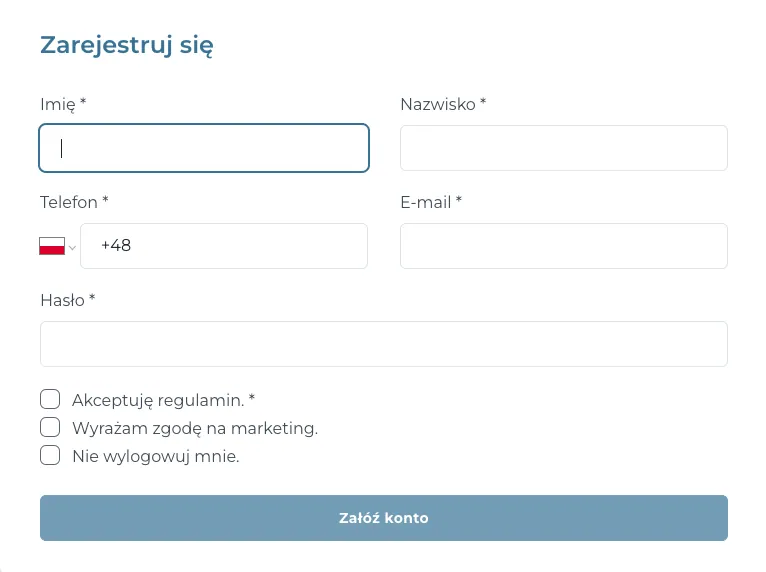Click the Wyrażam zgodę na marketing text
The width and height of the screenshot is (766, 572).
click(194, 428)
